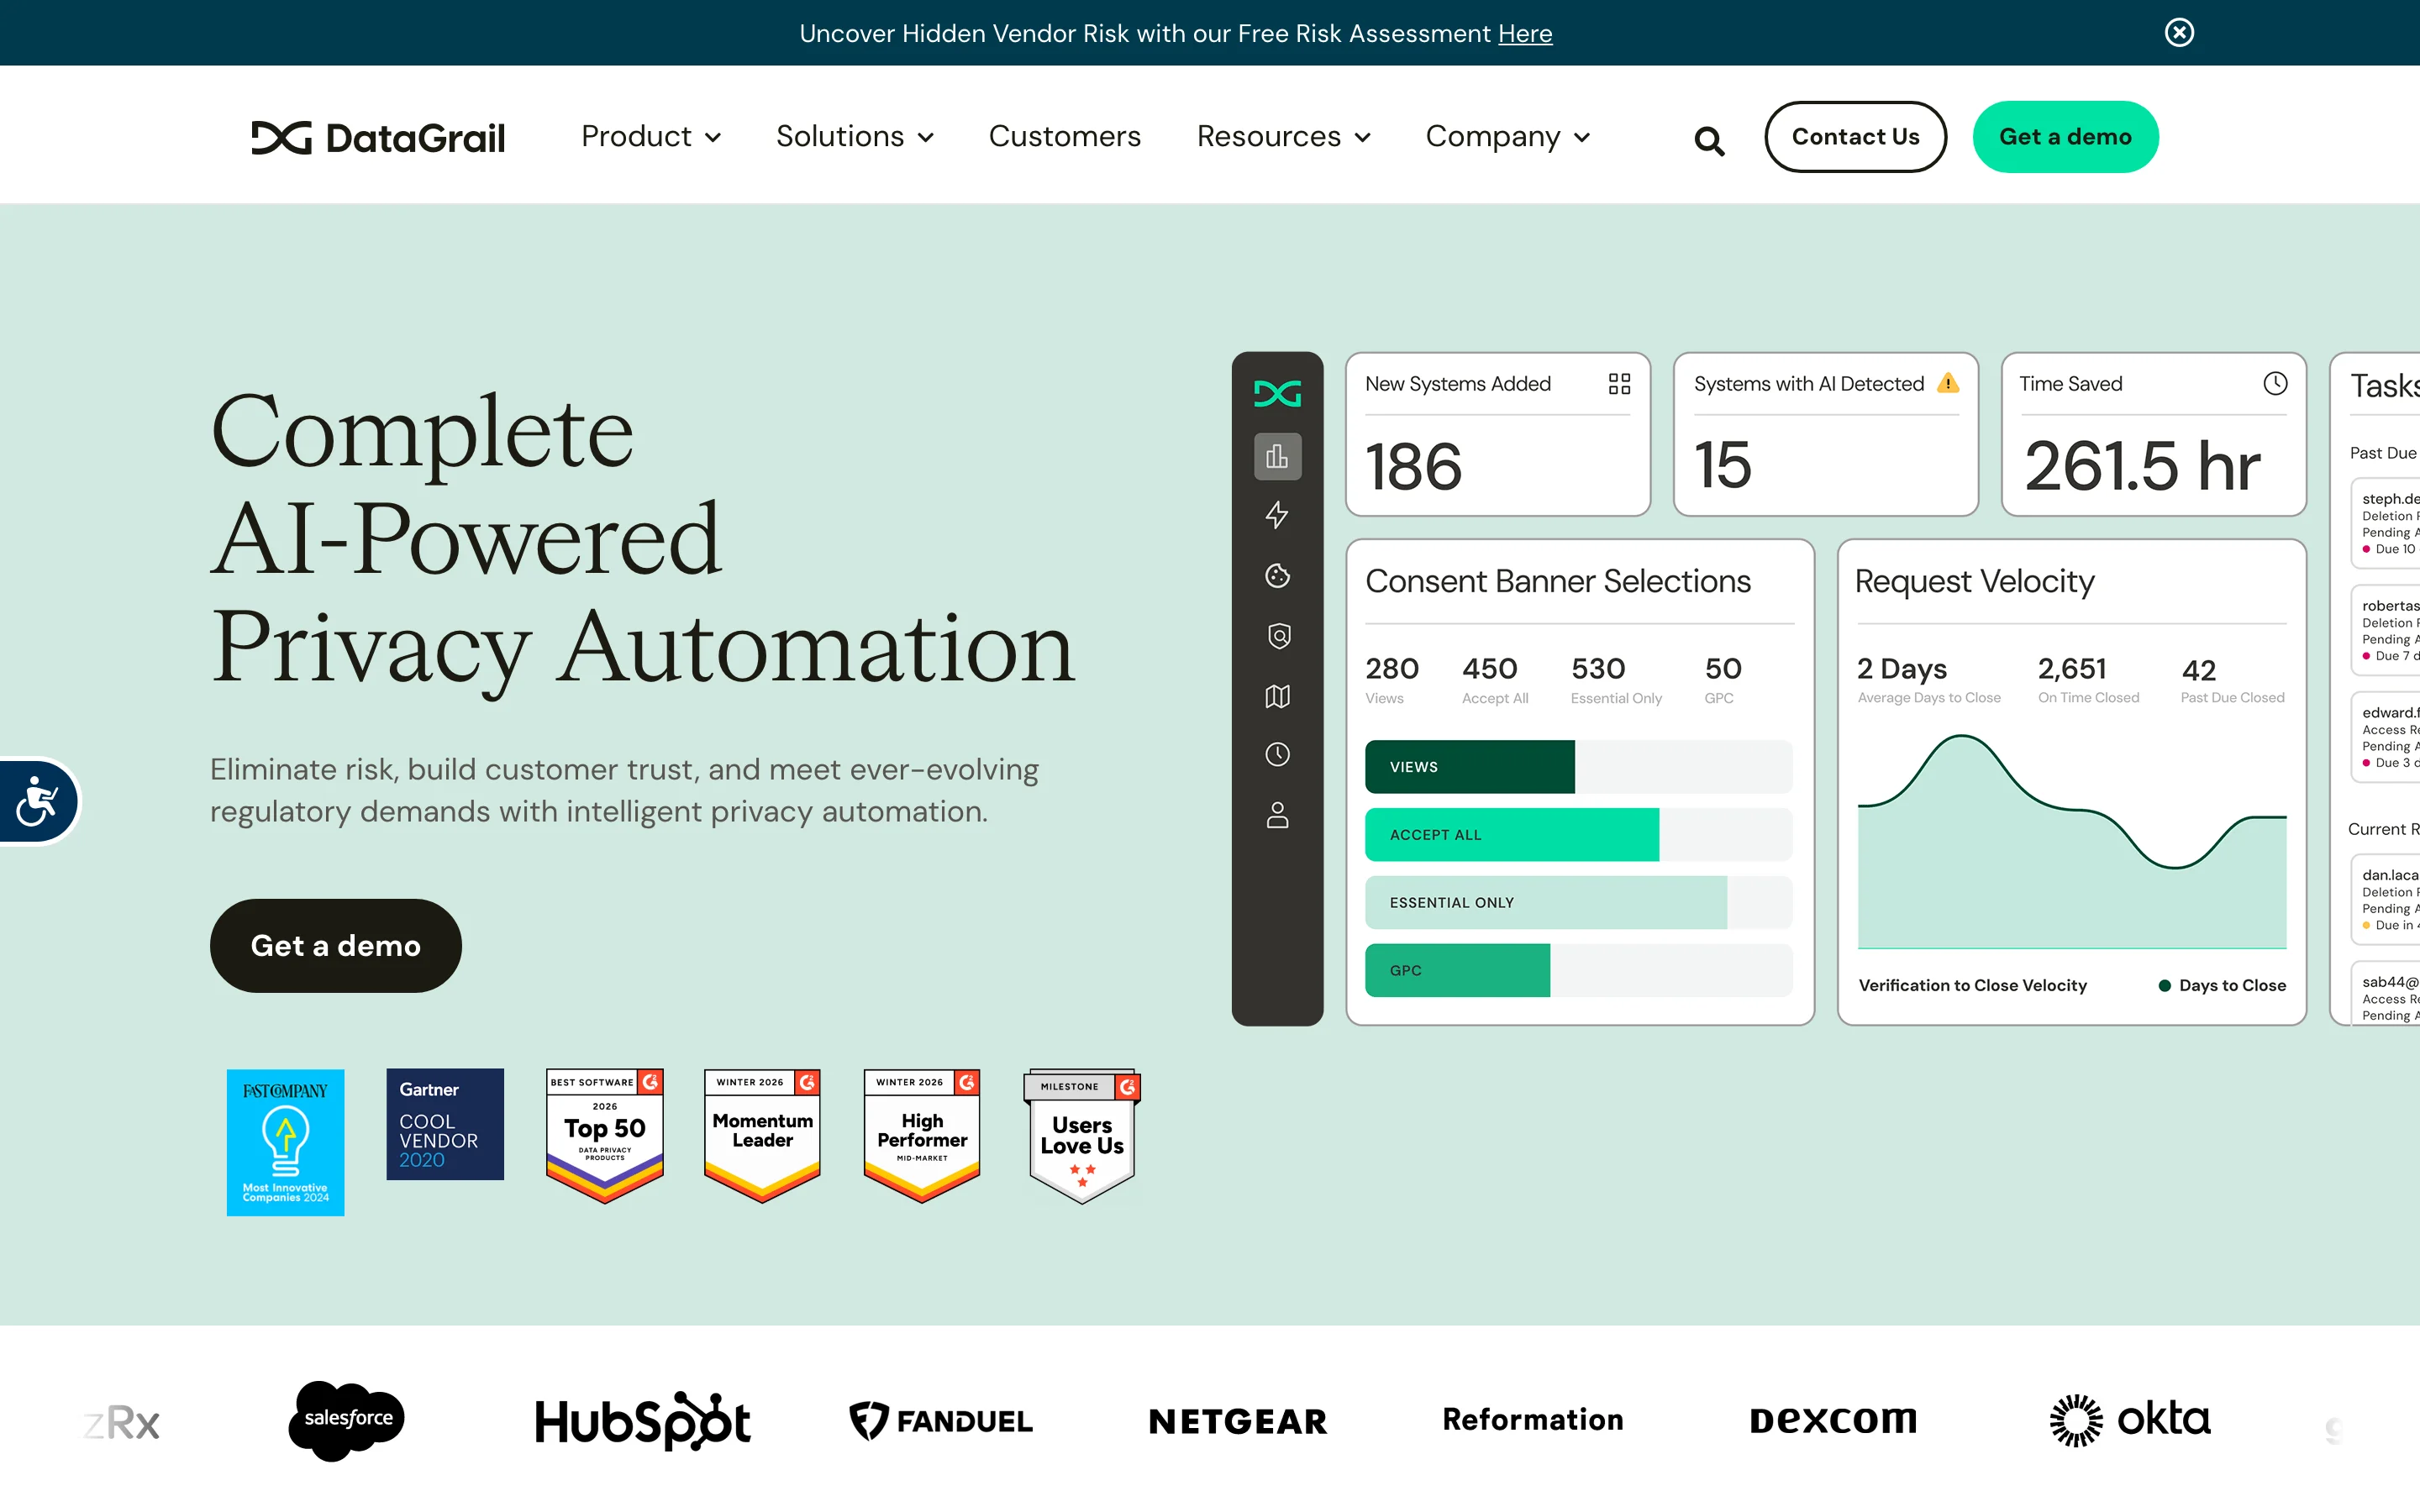Open site search via the magnifying glass

pyautogui.click(x=1709, y=140)
